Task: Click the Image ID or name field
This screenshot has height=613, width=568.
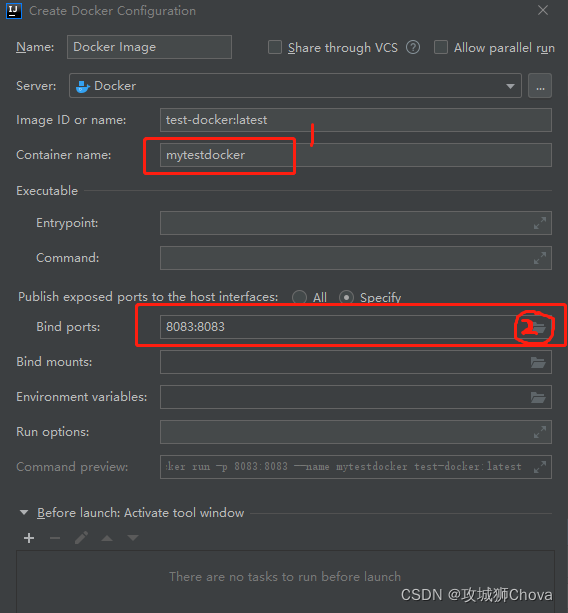Action: [356, 120]
